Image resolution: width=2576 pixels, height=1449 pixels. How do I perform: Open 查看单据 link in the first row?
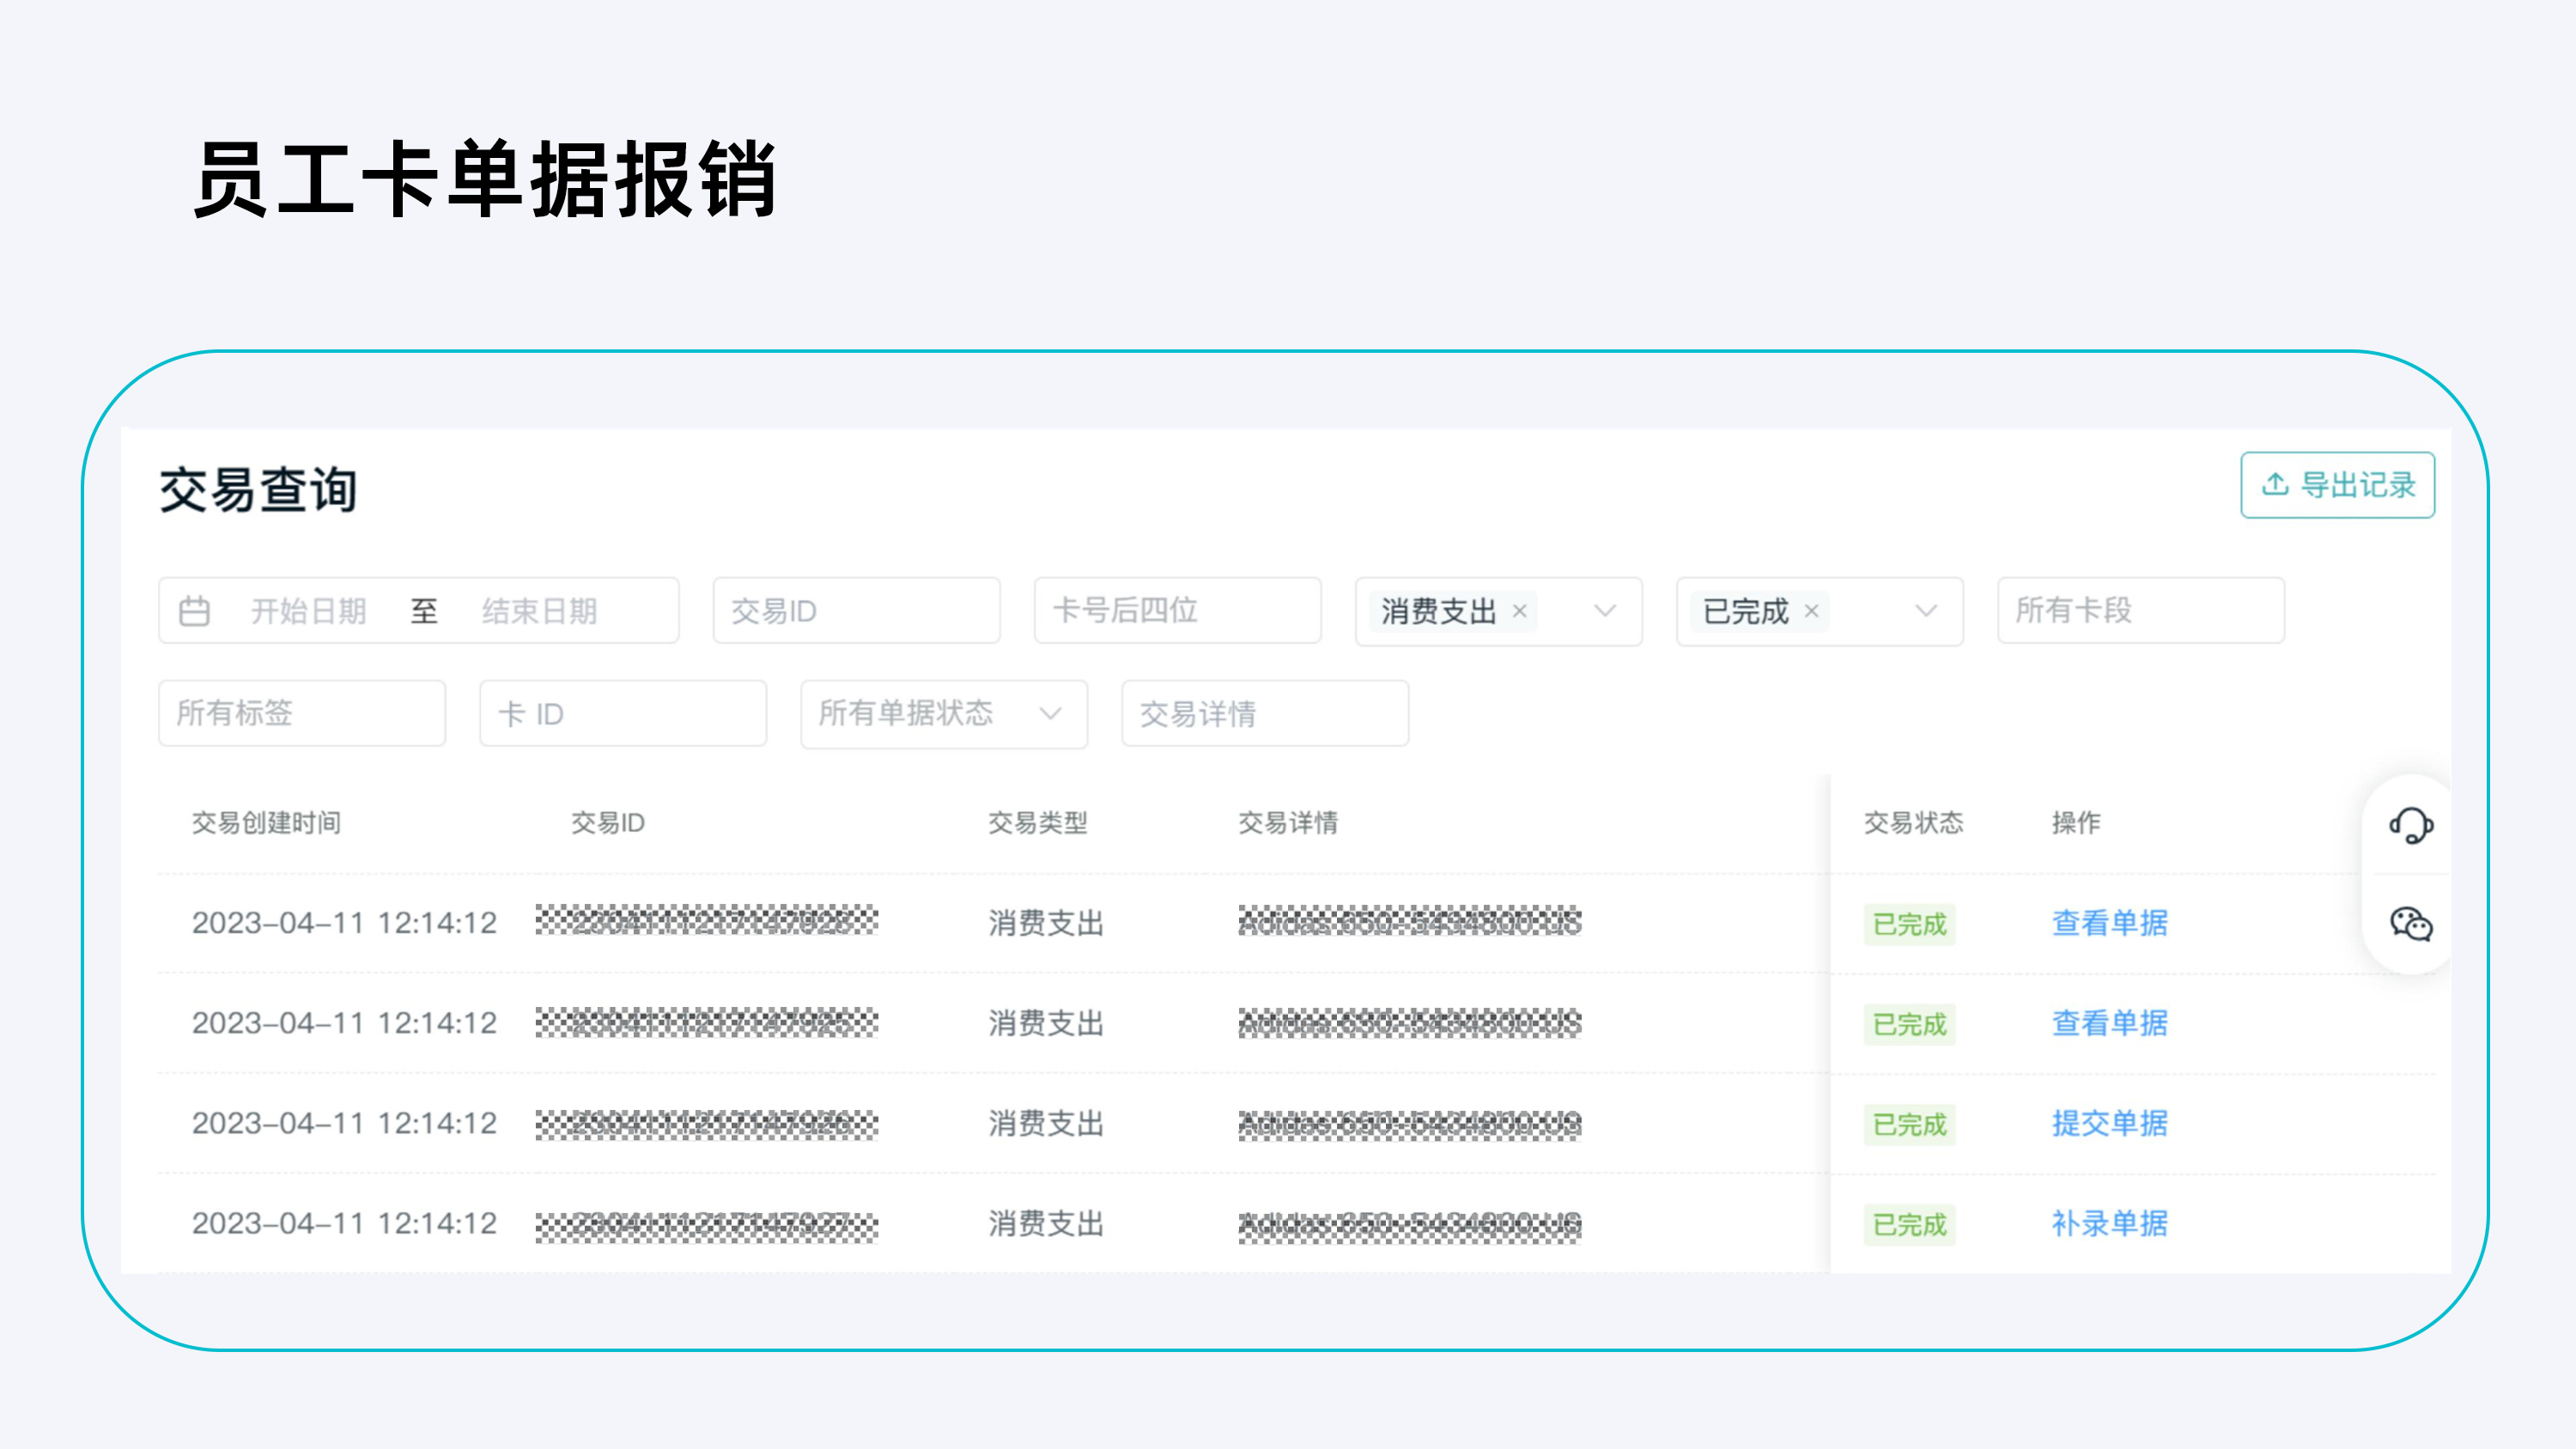[2109, 923]
